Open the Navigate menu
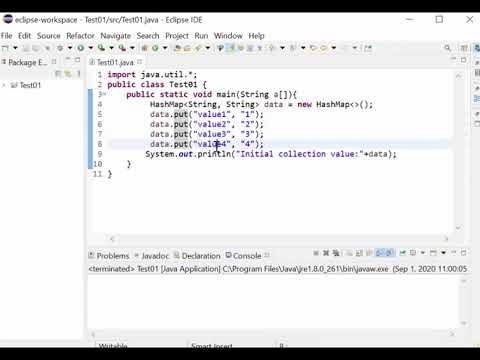Screen dimensions: 480x360 (116, 36)
